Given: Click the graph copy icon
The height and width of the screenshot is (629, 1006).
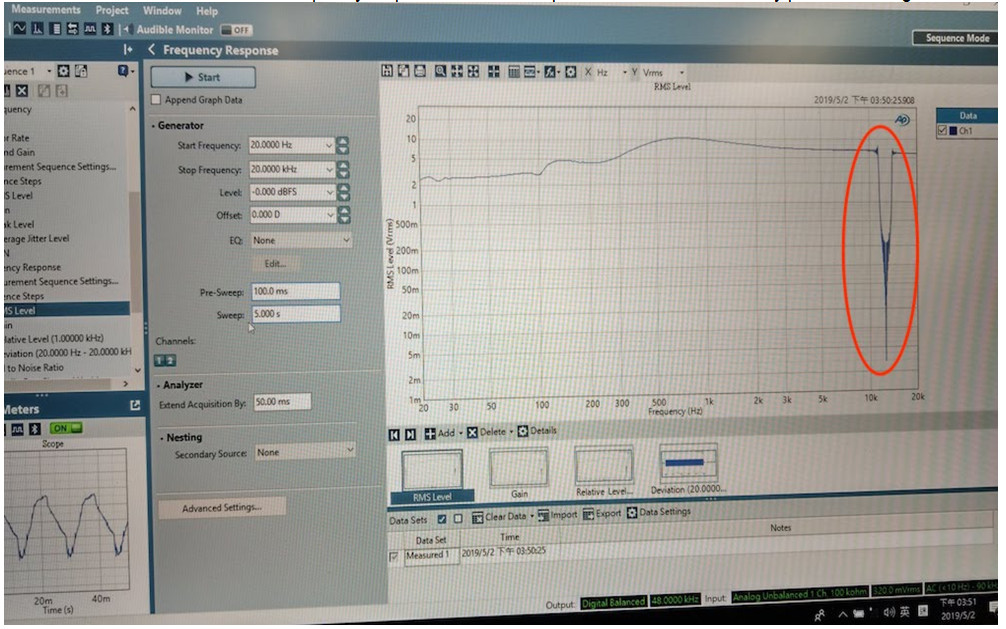Looking at the screenshot, I should coord(403,71).
